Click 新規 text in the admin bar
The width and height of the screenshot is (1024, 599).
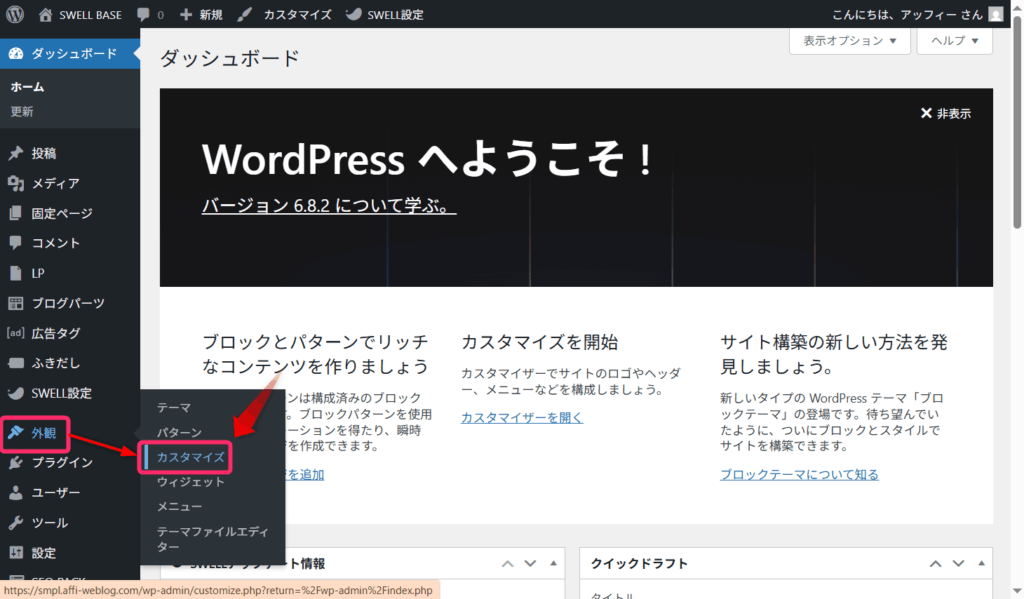211,14
